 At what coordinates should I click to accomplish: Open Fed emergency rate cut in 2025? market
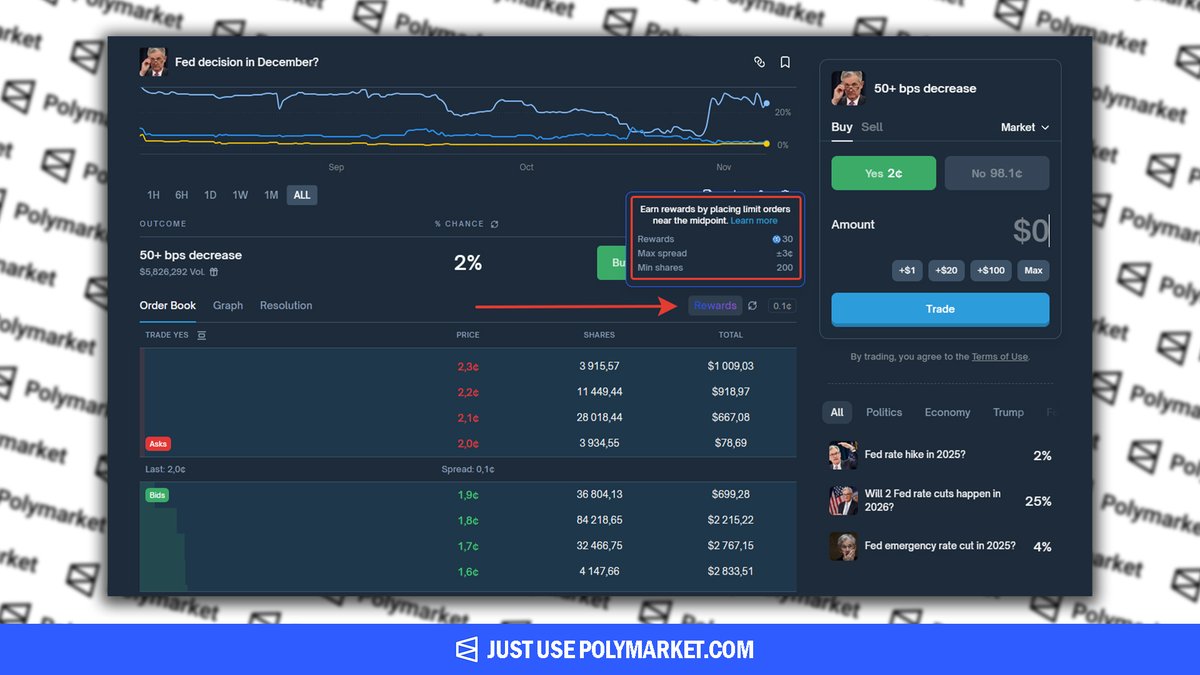(x=940, y=546)
